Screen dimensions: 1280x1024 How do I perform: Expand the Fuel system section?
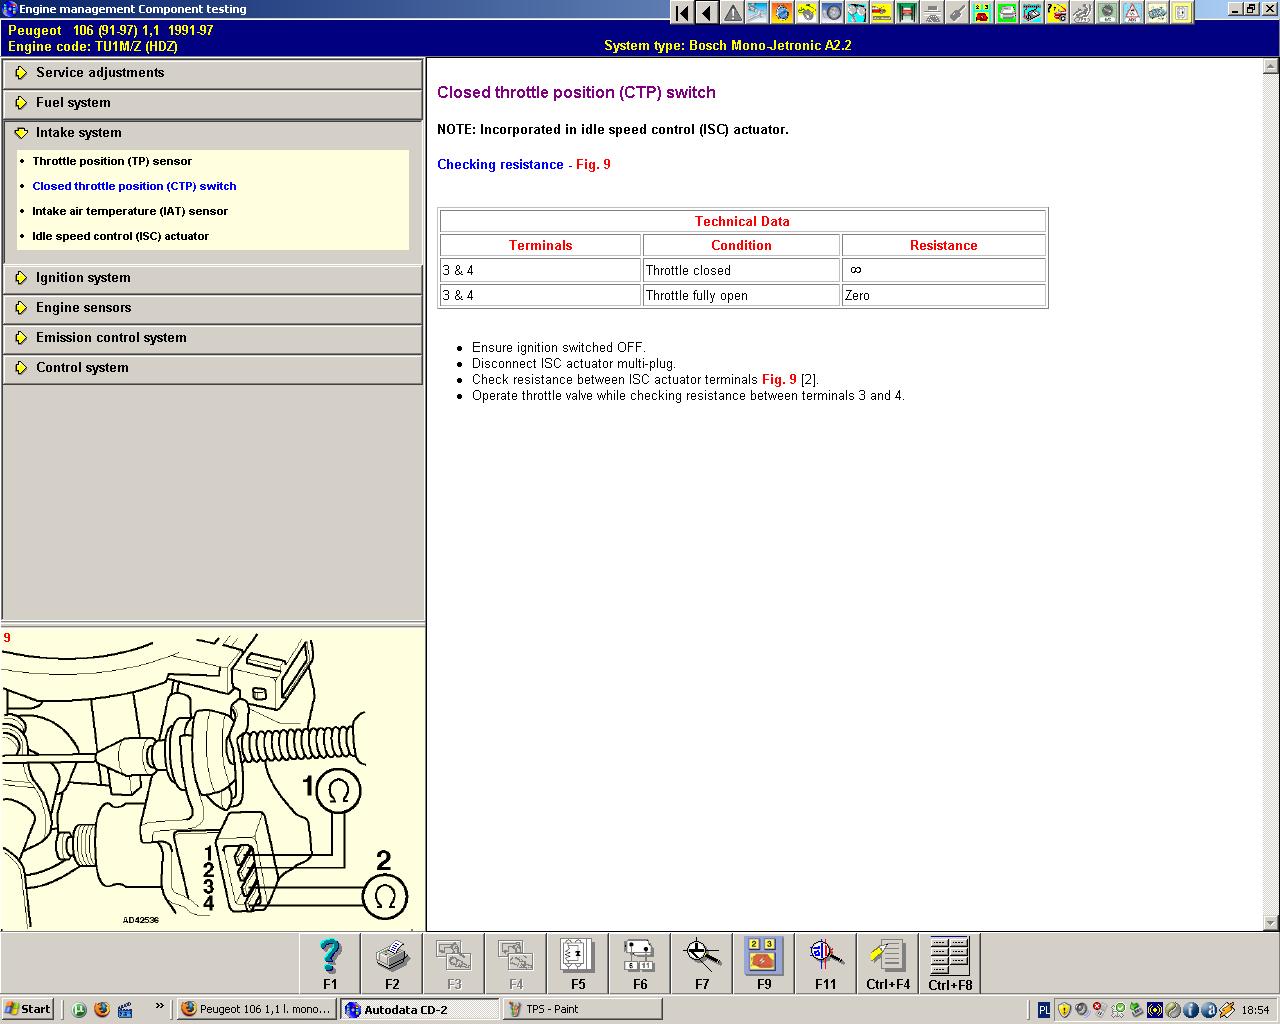[x=212, y=103]
